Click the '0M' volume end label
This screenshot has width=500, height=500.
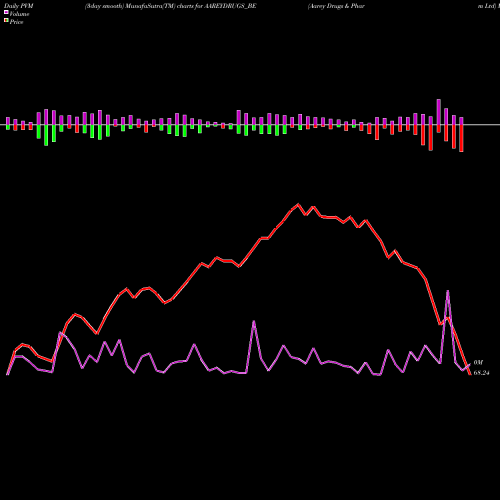click(478, 362)
